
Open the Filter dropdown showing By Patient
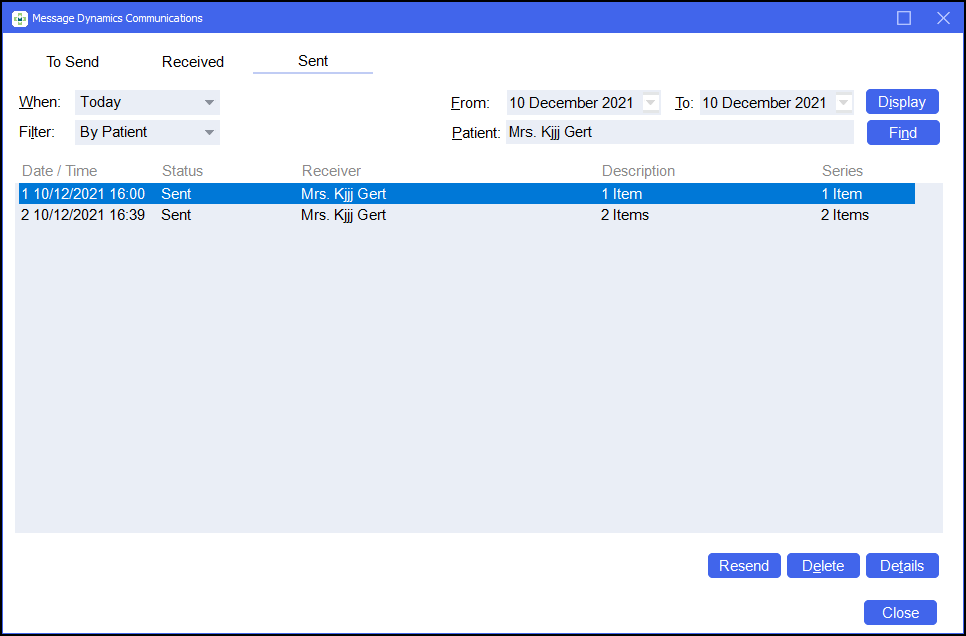click(x=209, y=132)
